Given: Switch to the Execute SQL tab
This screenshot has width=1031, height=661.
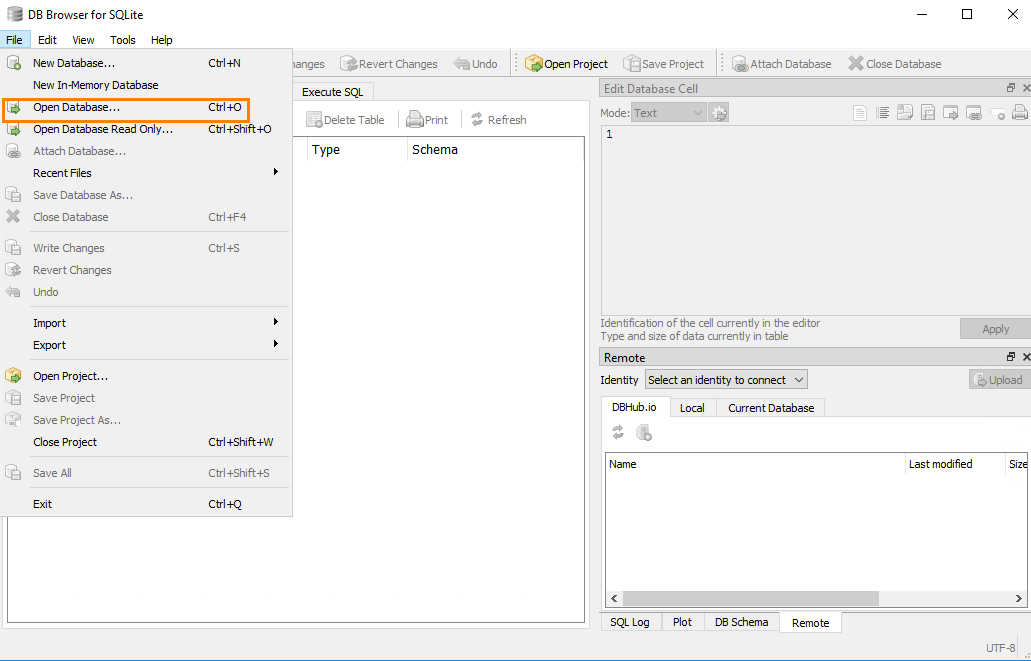Looking at the screenshot, I should 333,92.
